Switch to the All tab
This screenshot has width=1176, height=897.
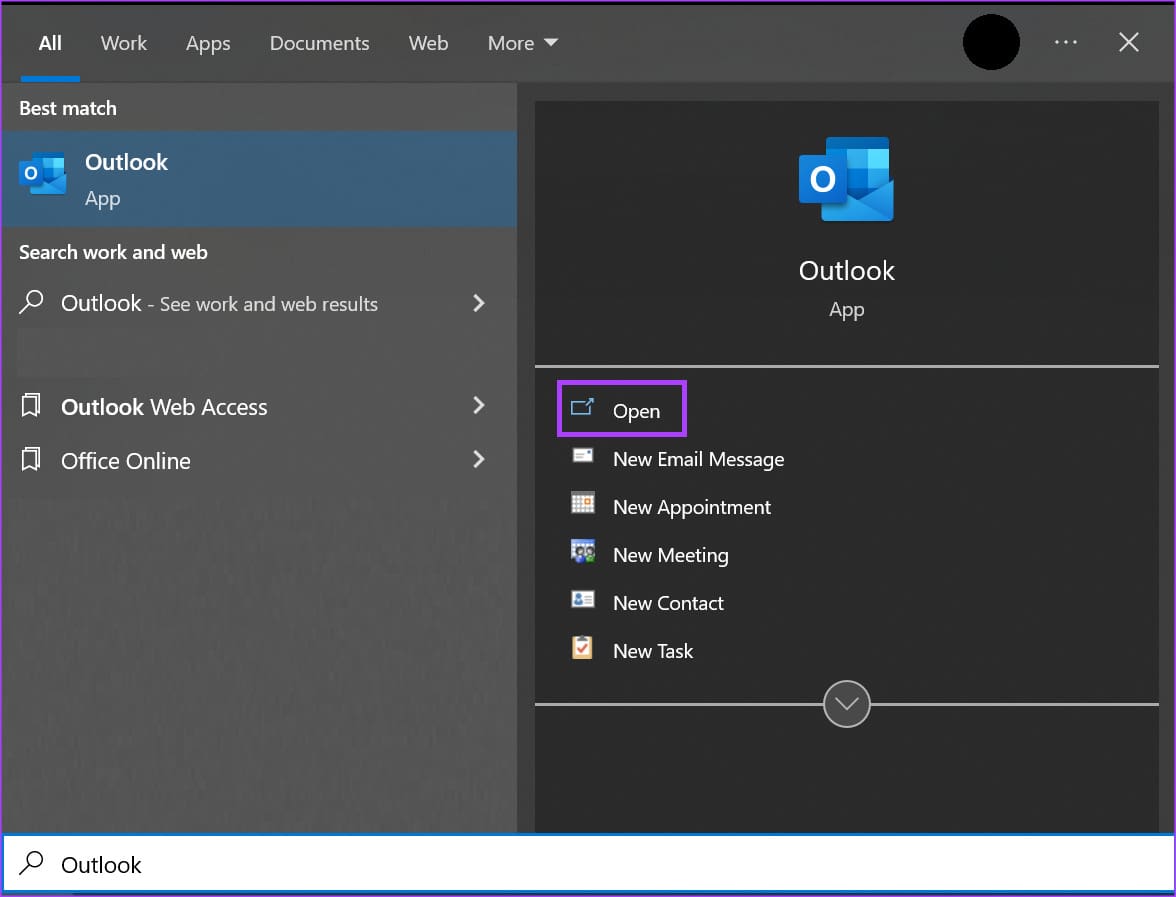click(x=50, y=44)
